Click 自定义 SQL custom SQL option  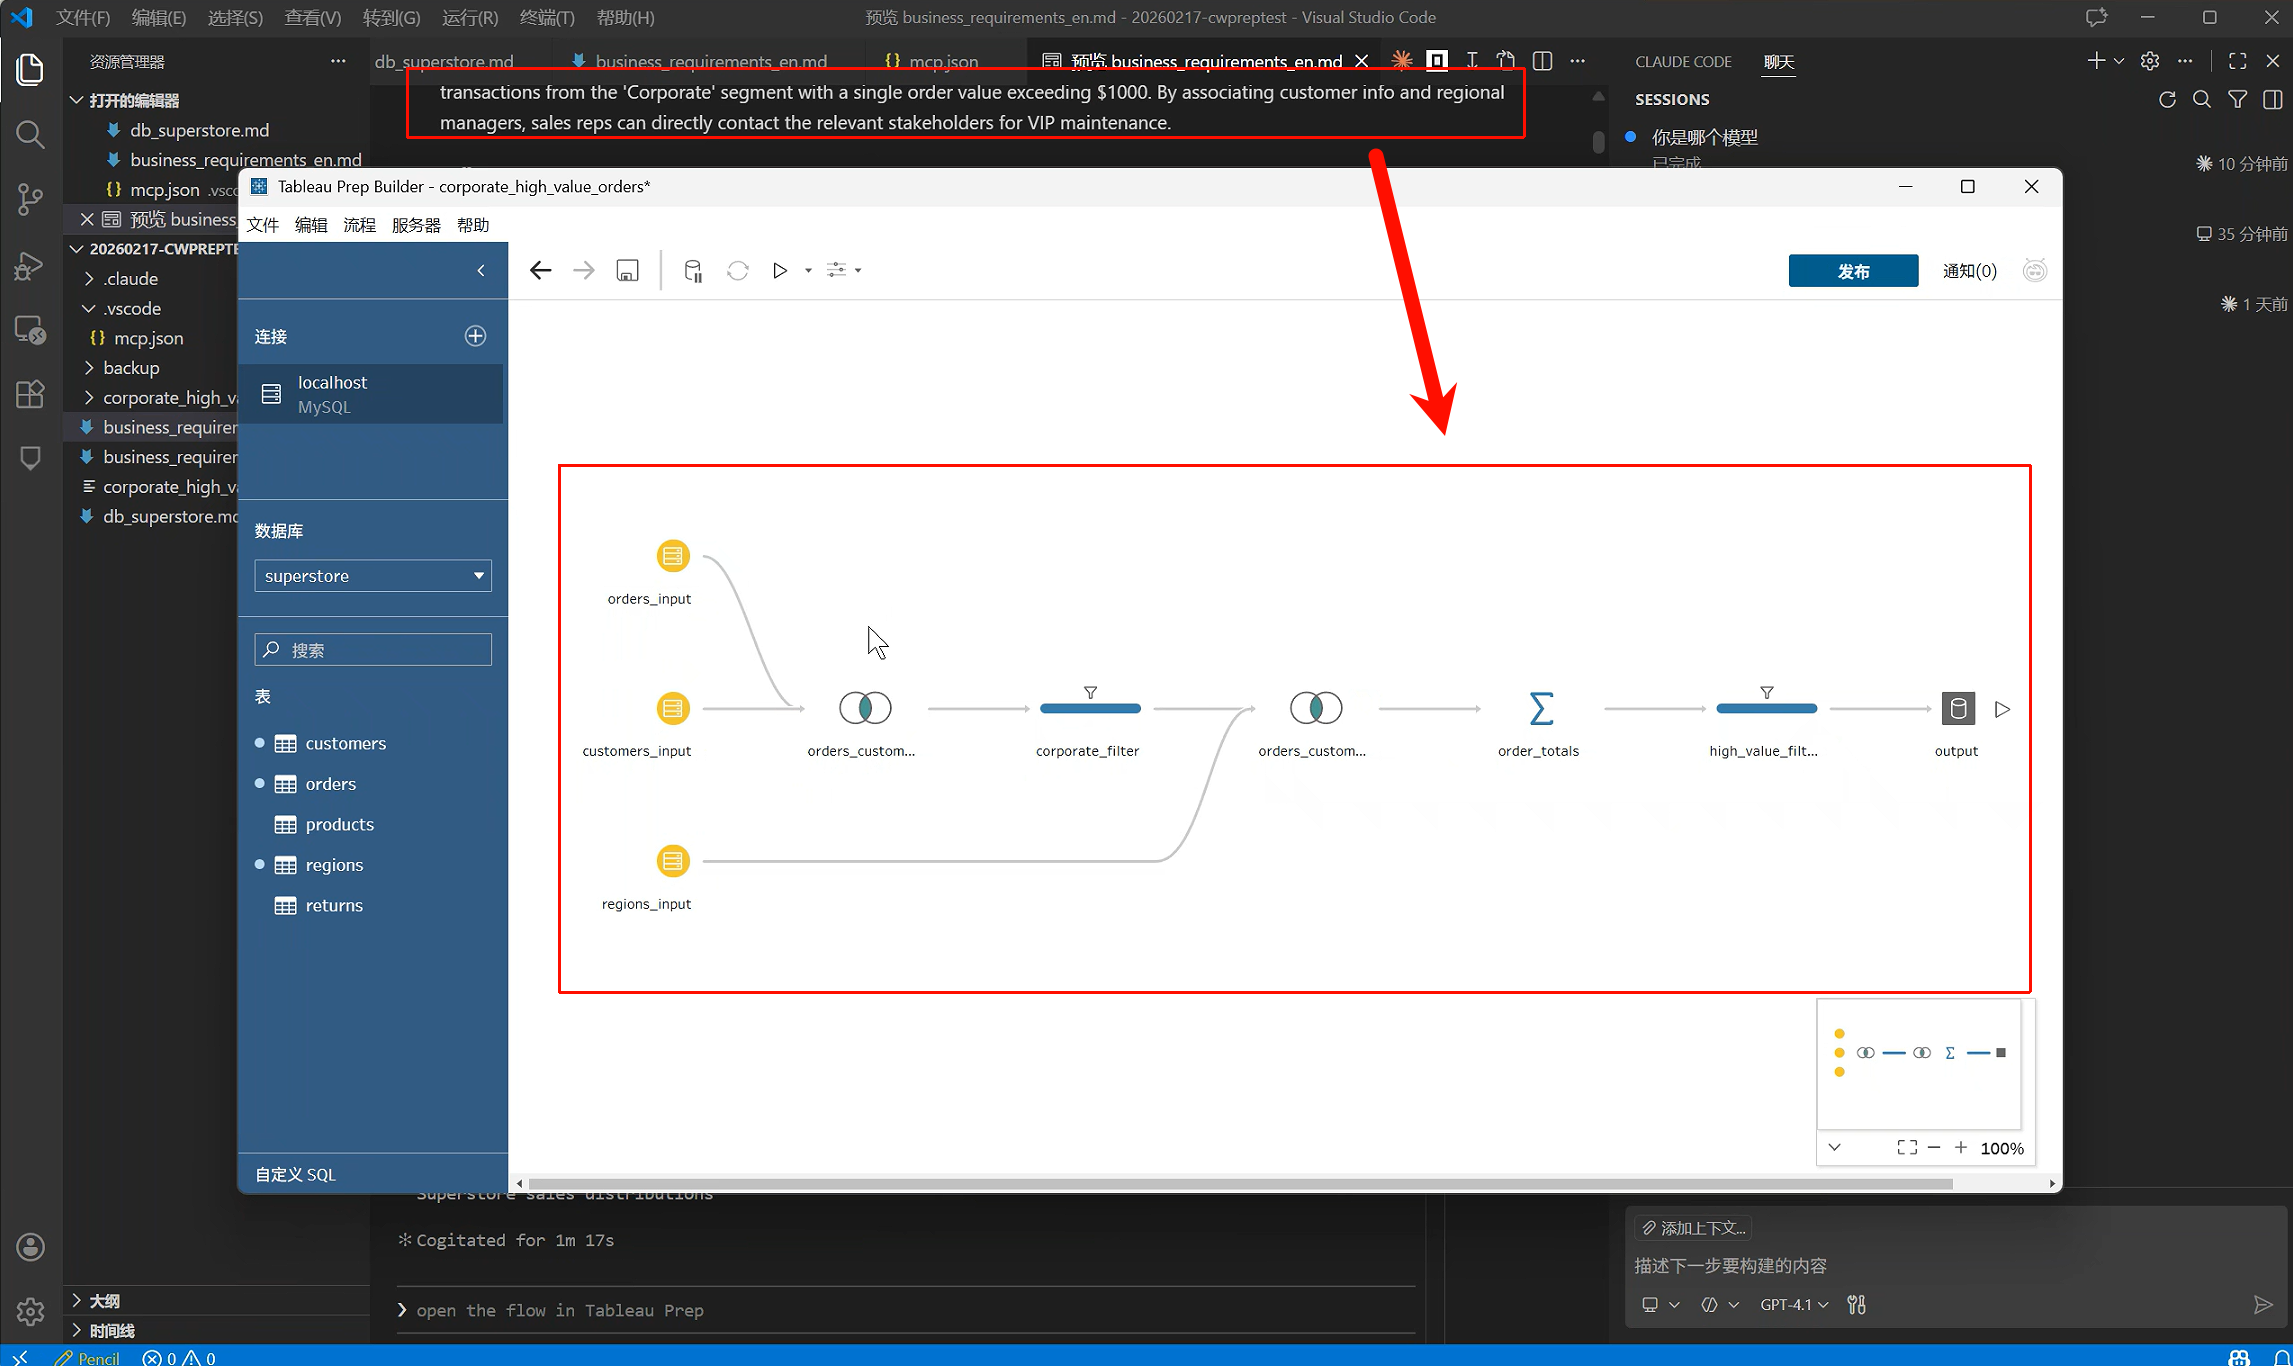(x=295, y=1174)
